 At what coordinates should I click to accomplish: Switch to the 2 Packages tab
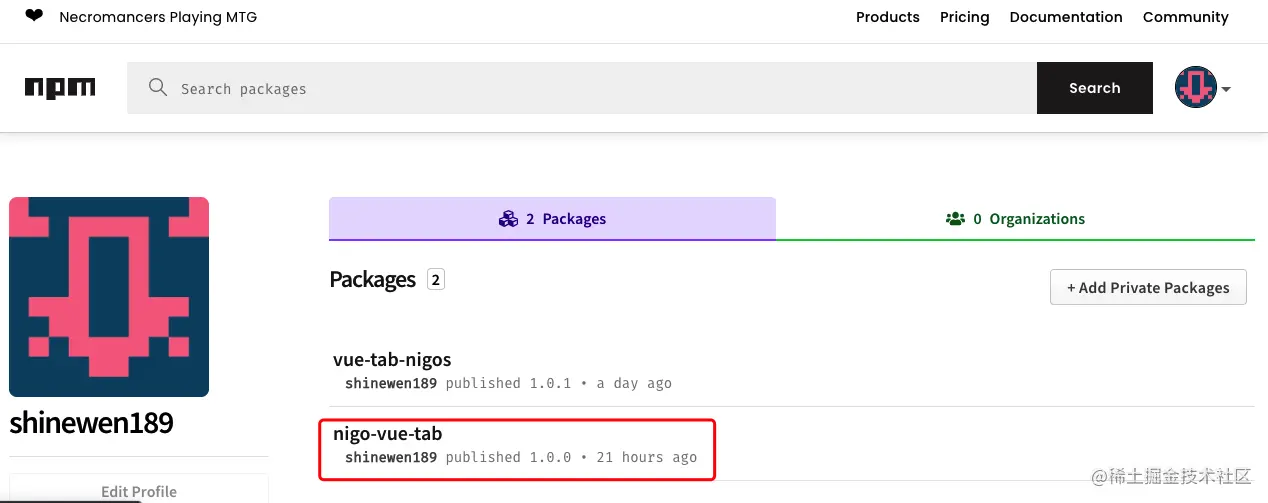552,218
